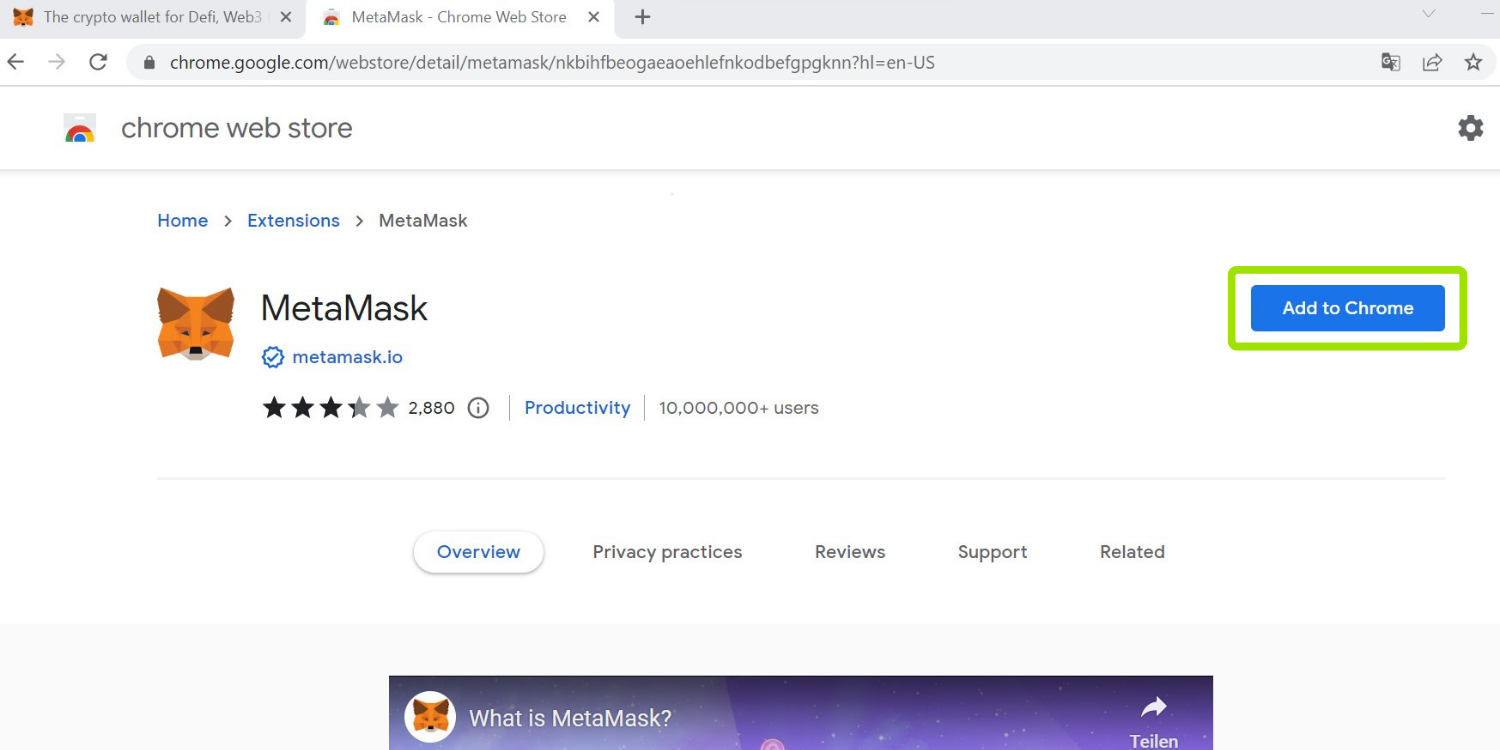Click the browser forward arrow

click(x=57, y=62)
